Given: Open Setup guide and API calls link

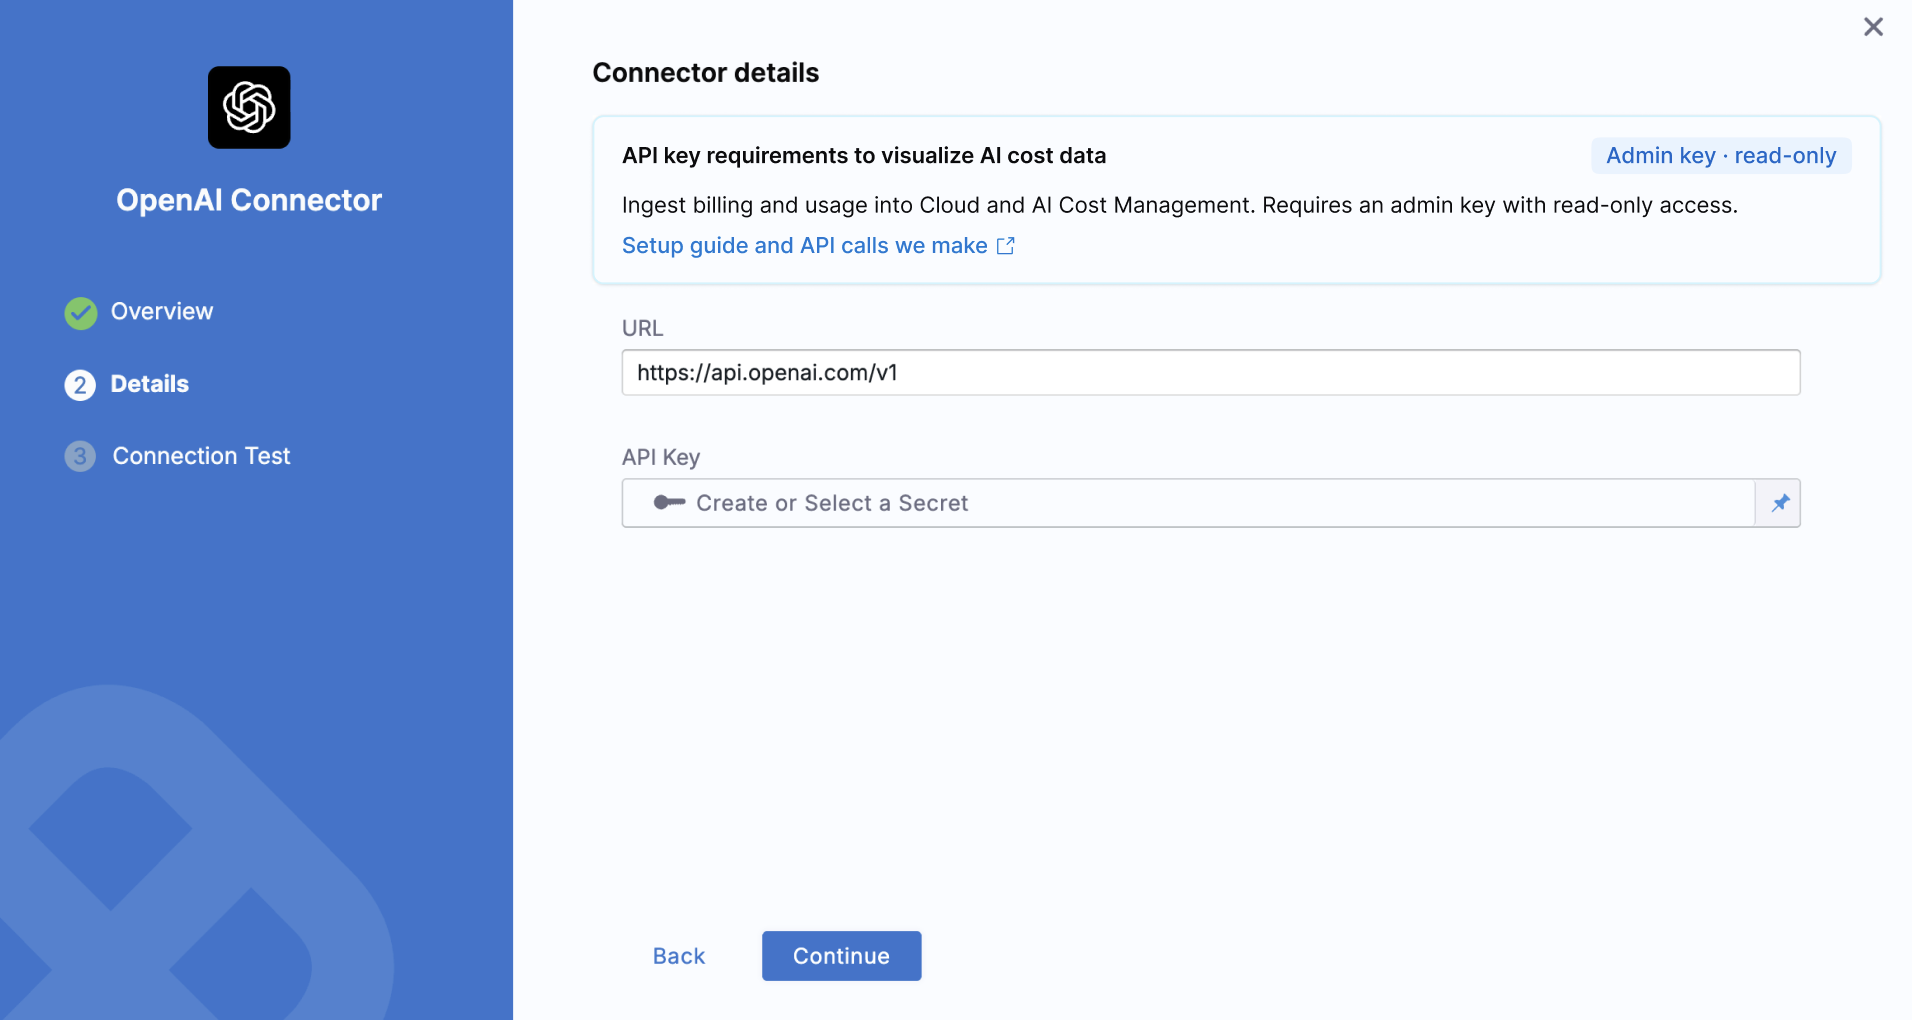Looking at the screenshot, I should point(805,246).
